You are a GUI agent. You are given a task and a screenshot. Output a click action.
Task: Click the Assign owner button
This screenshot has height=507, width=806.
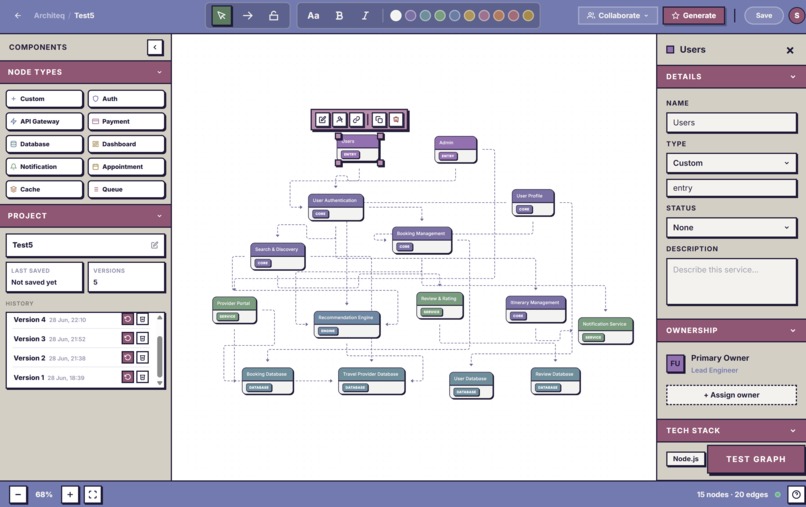731,395
